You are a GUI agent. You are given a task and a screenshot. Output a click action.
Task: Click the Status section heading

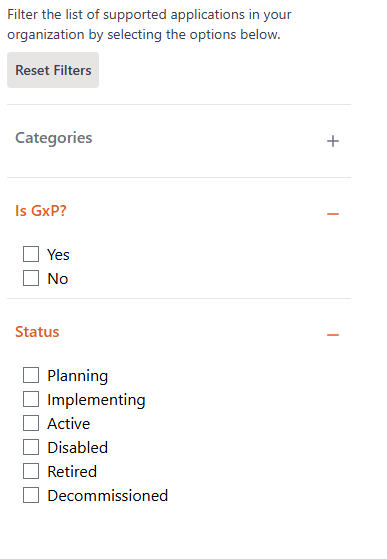coord(37,332)
